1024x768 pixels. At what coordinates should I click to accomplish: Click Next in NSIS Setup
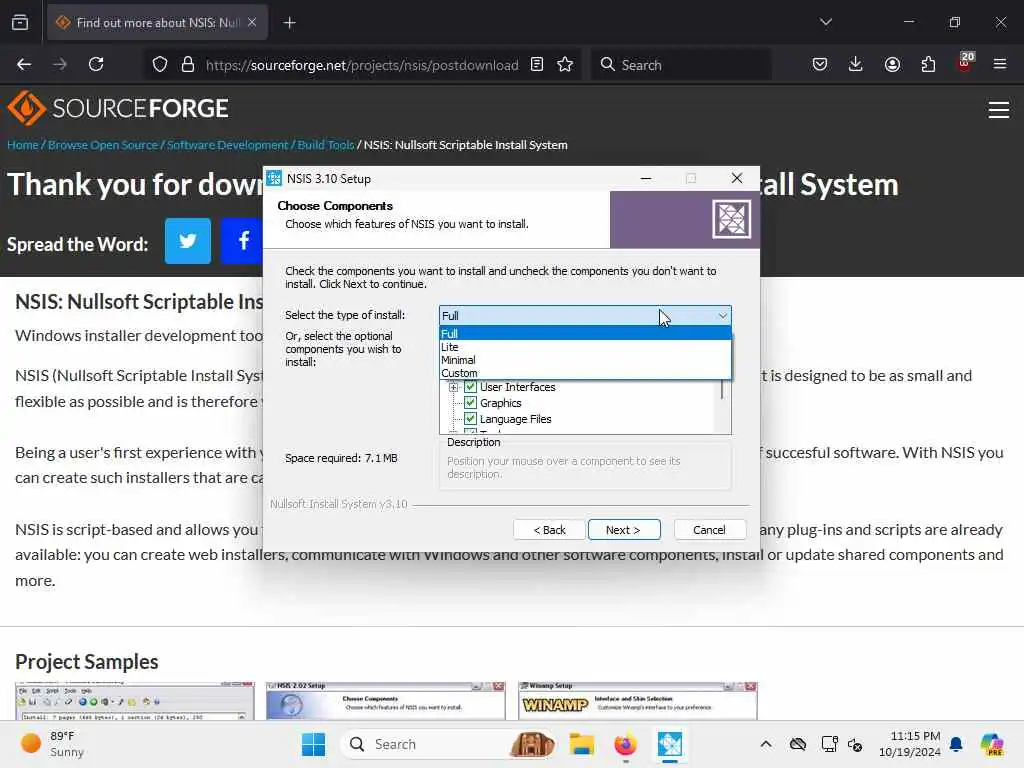click(624, 530)
